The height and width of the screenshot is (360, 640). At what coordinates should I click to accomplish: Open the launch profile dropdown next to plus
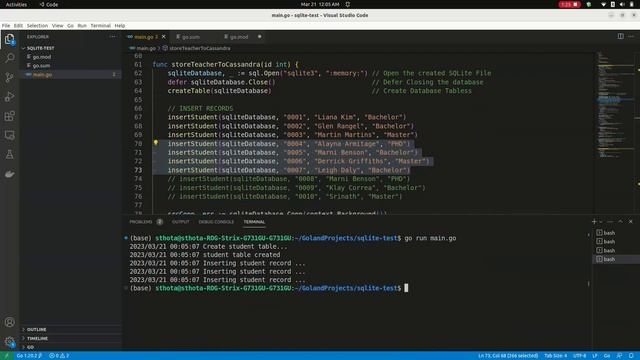[601, 222]
